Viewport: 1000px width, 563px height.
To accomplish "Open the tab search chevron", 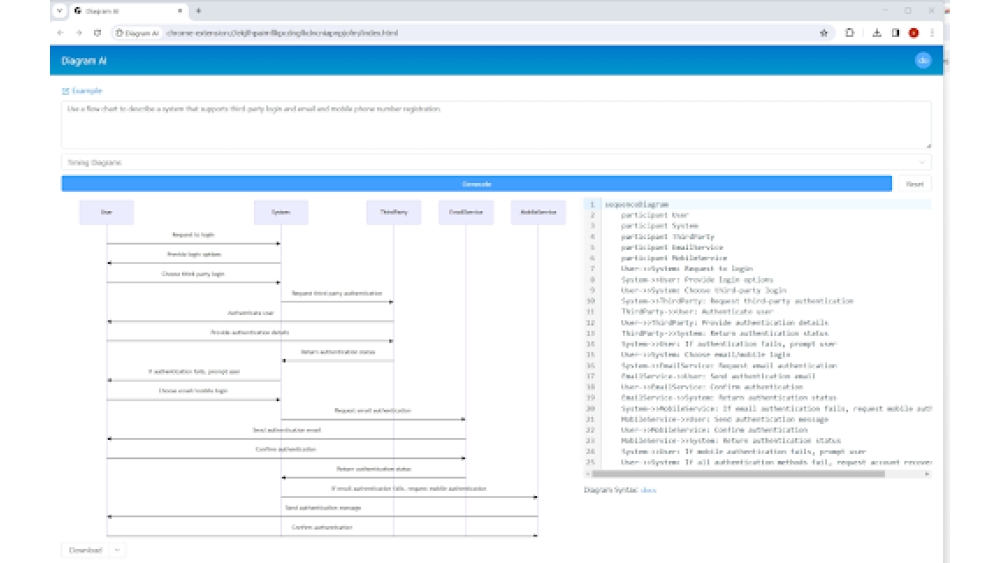I will click(x=59, y=11).
